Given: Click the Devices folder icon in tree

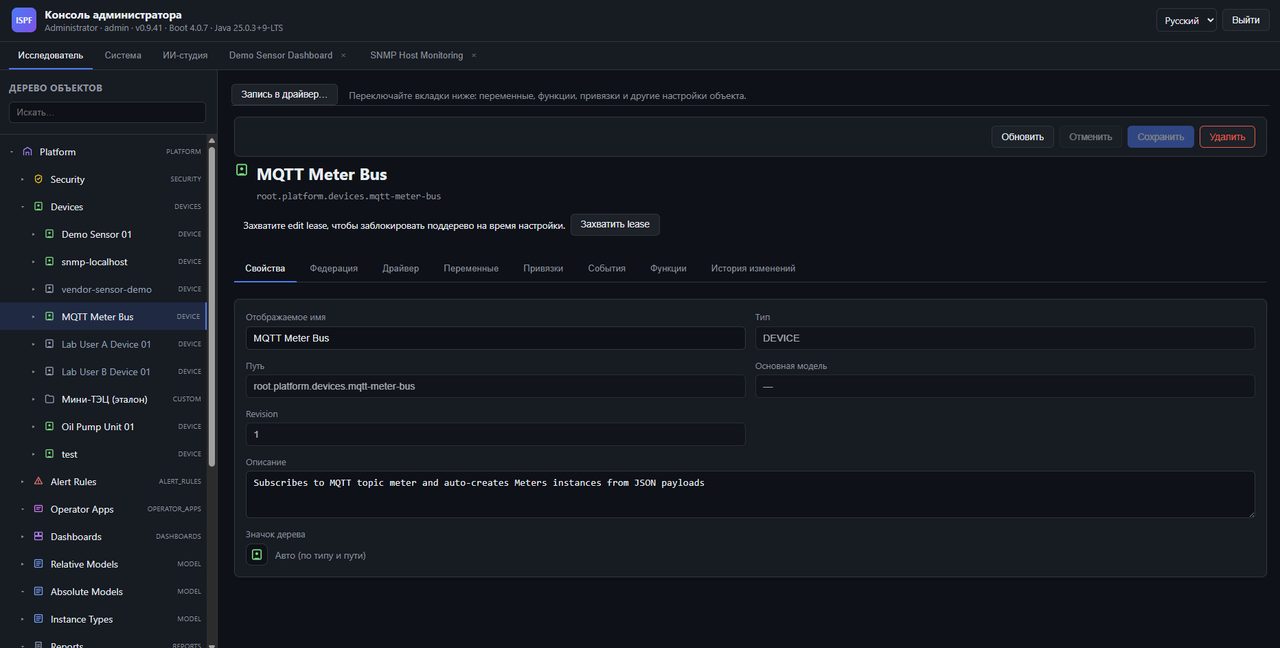Looking at the screenshot, I should pos(38,207).
